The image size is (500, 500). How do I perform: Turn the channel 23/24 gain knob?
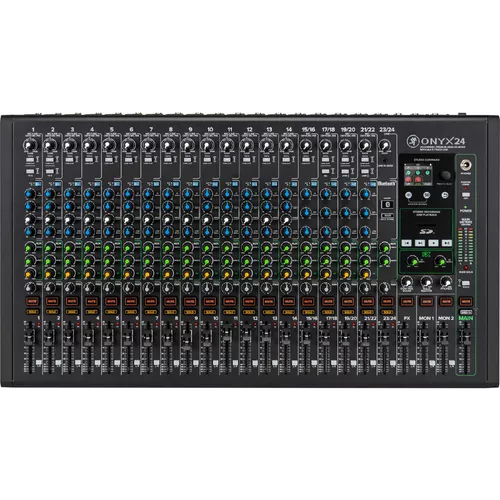point(384,145)
